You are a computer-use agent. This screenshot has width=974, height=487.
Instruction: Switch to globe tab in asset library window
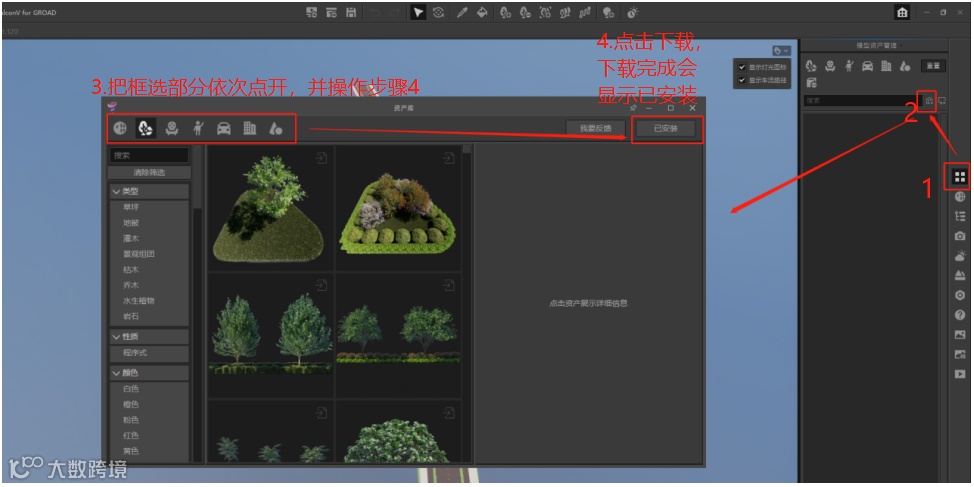tap(120, 129)
